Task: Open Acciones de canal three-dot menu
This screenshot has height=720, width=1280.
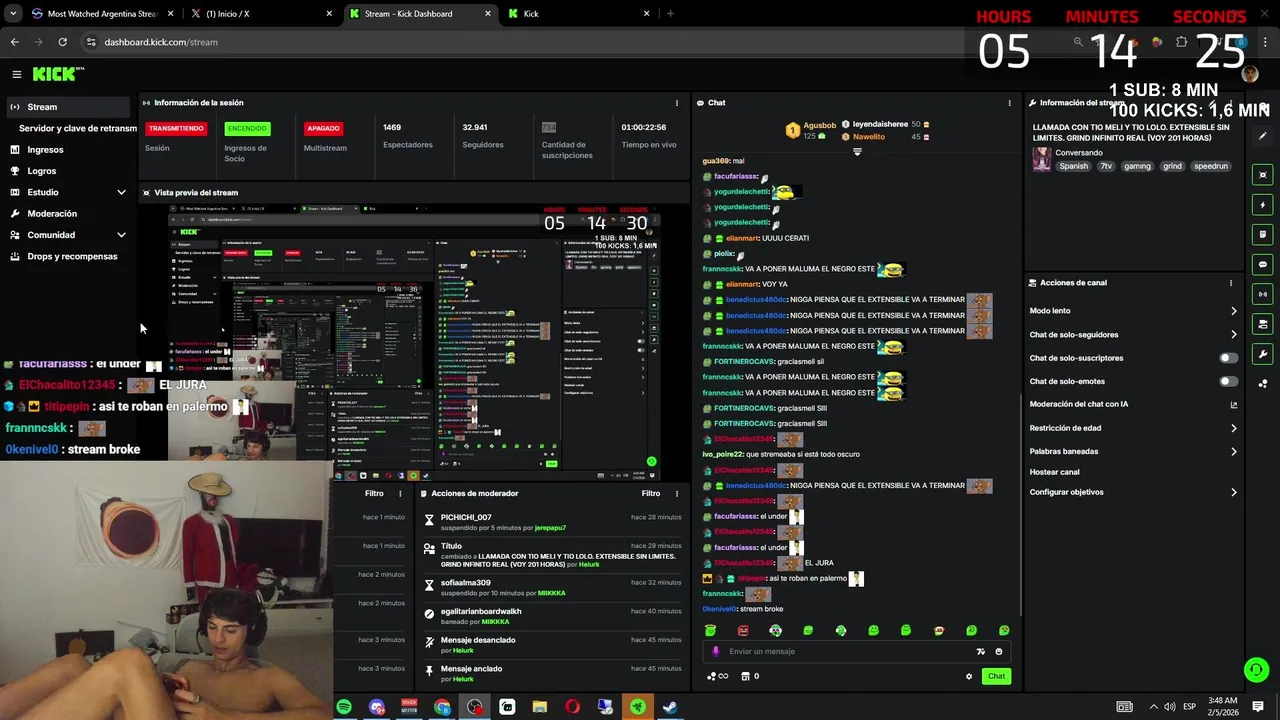Action: coord(1231,283)
